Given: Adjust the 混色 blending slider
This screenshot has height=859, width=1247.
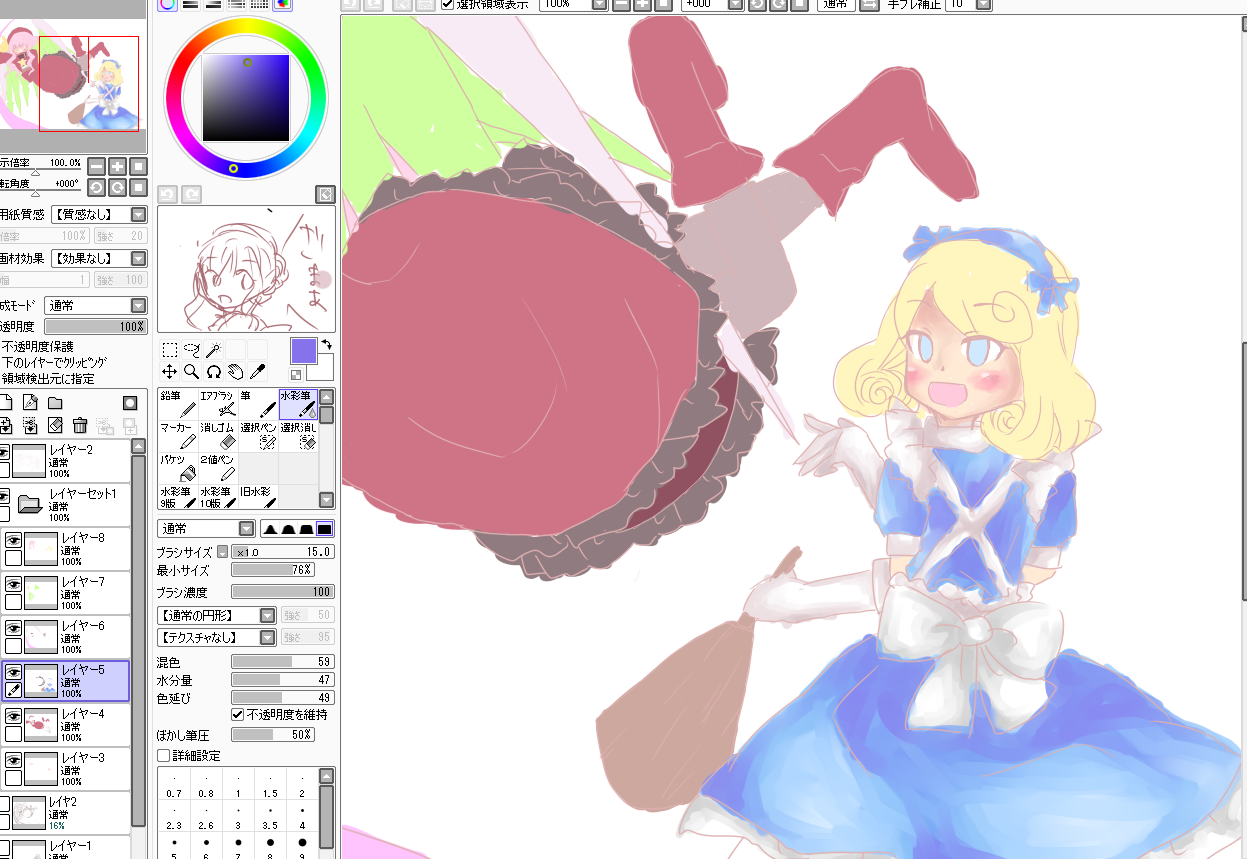Looking at the screenshot, I should [x=283, y=662].
